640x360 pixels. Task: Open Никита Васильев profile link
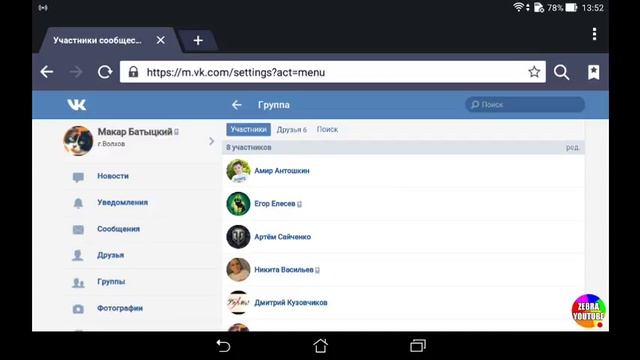(x=284, y=270)
